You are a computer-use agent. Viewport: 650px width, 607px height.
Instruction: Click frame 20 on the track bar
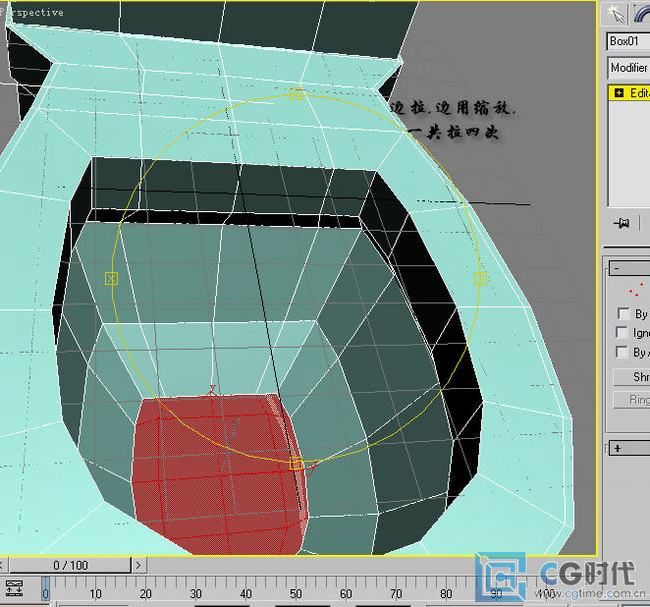click(146, 594)
